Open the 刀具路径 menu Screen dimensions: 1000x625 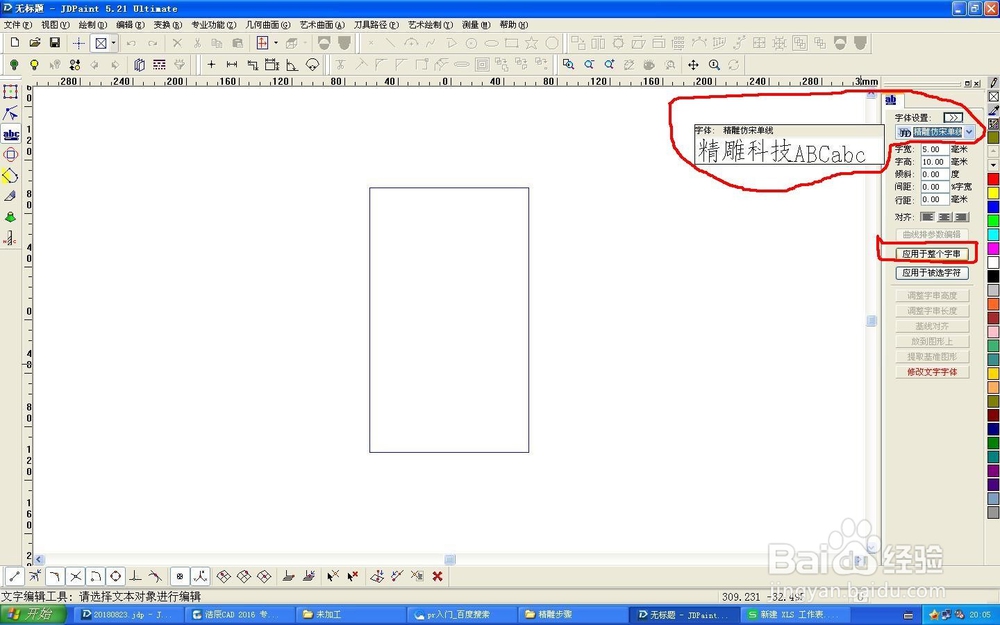376,25
